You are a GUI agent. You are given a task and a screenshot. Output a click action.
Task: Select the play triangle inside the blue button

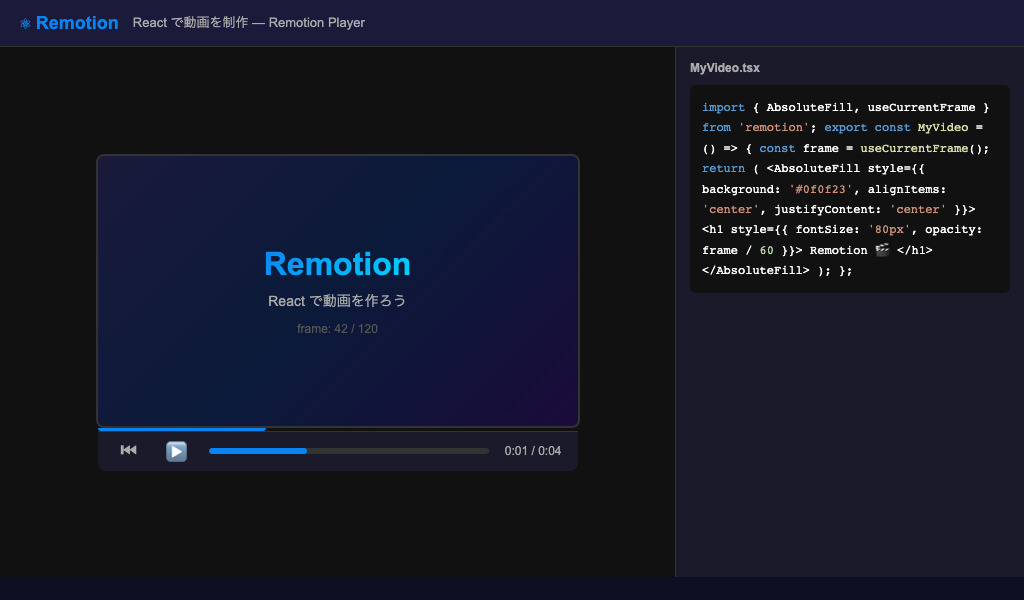[x=177, y=451]
